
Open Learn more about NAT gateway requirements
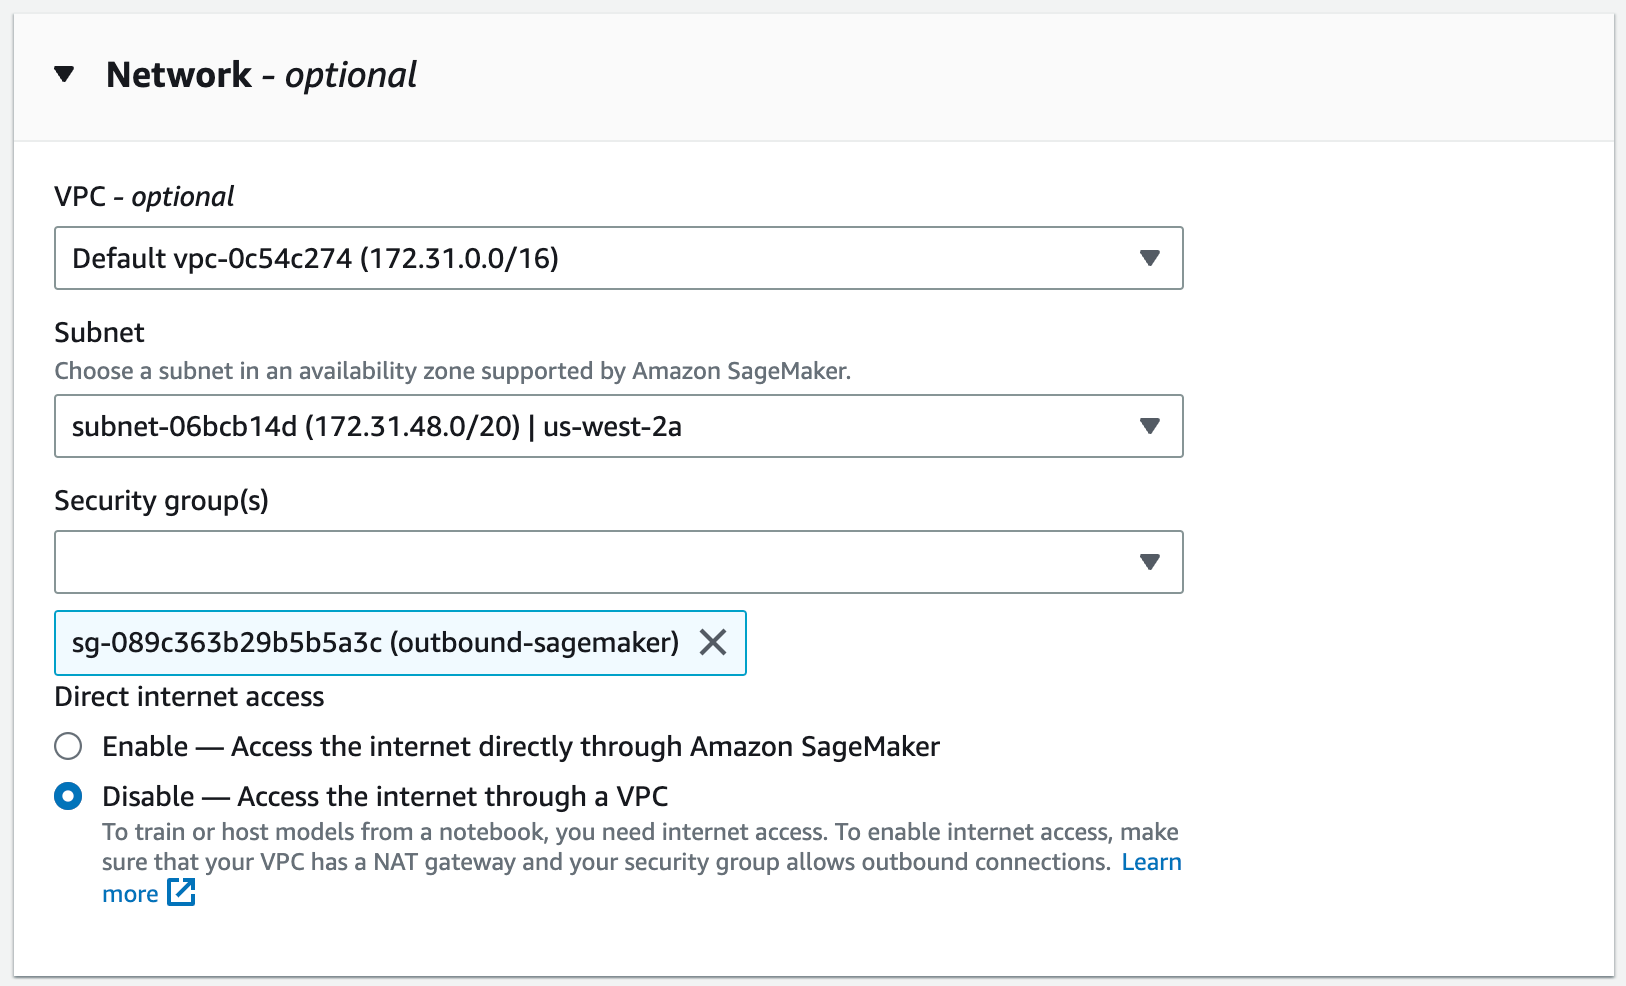(x=1152, y=861)
